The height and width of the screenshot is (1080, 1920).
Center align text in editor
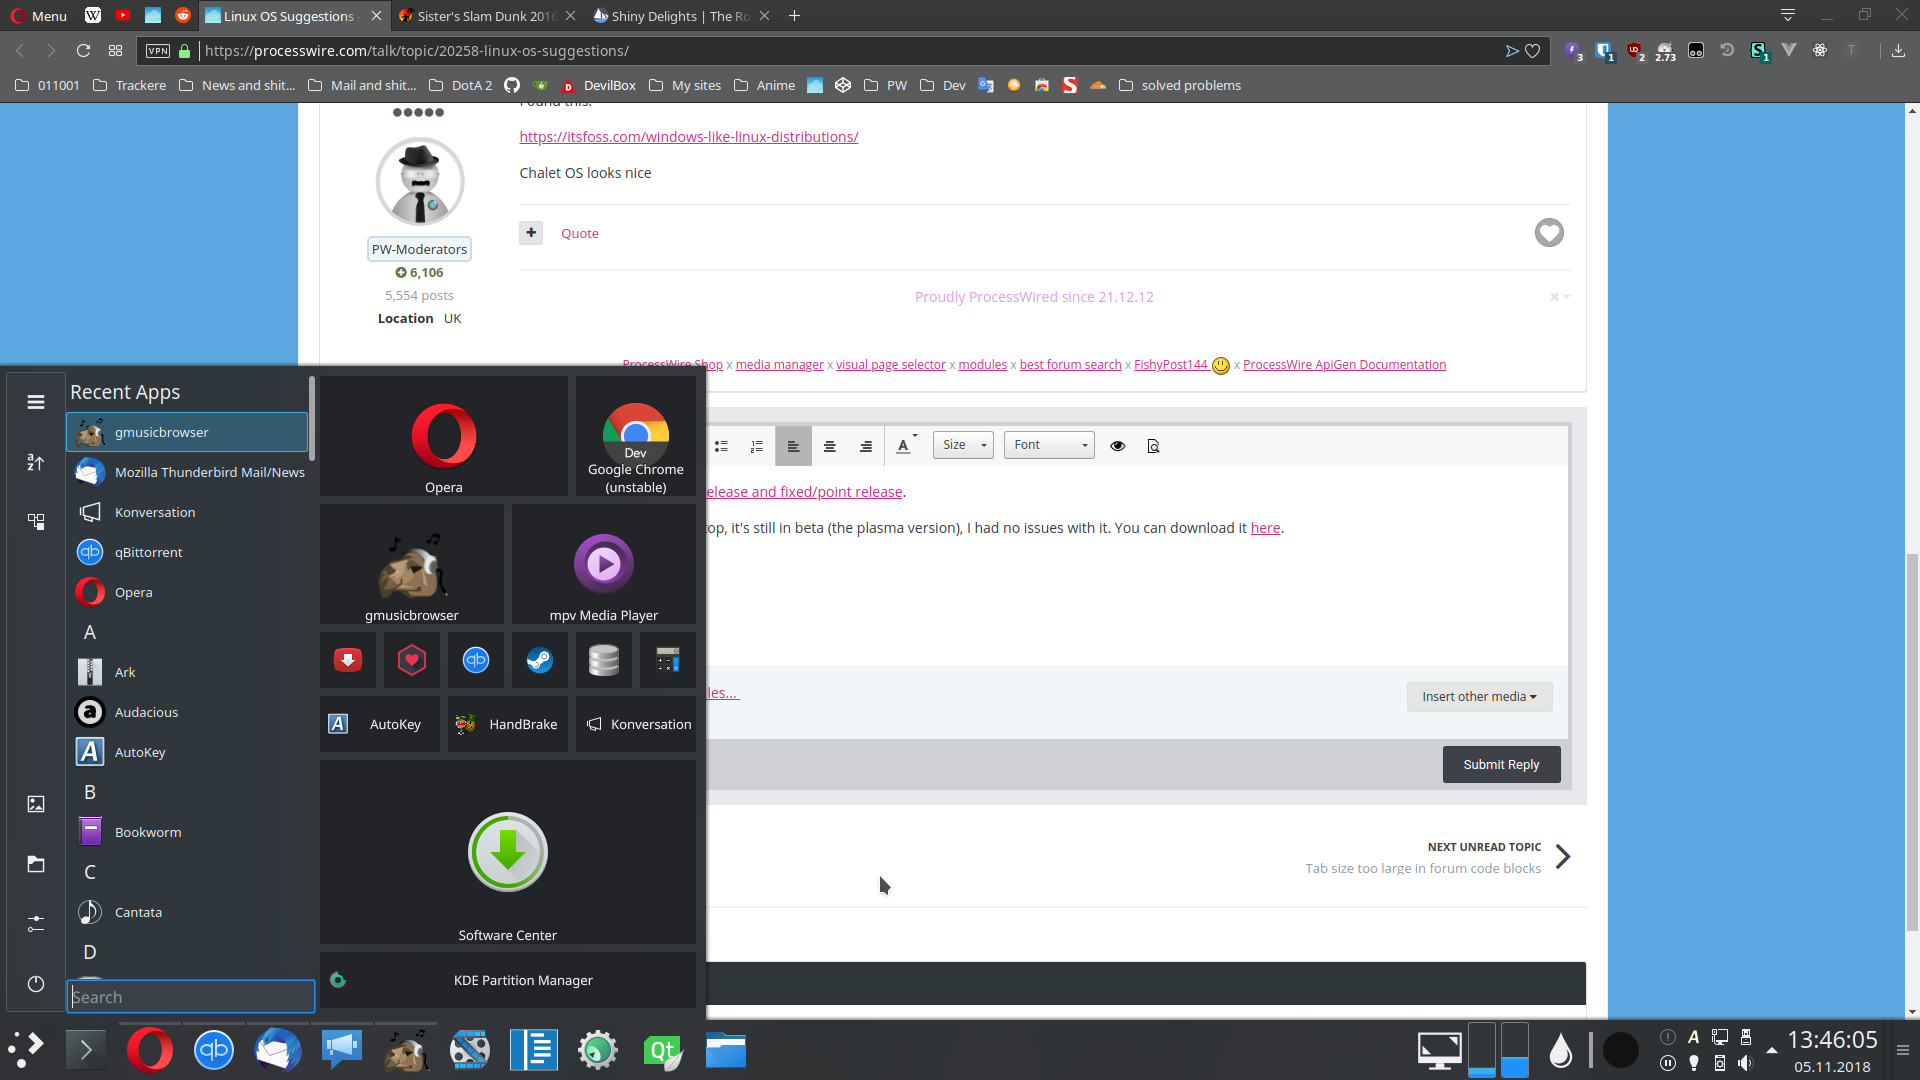pyautogui.click(x=829, y=446)
